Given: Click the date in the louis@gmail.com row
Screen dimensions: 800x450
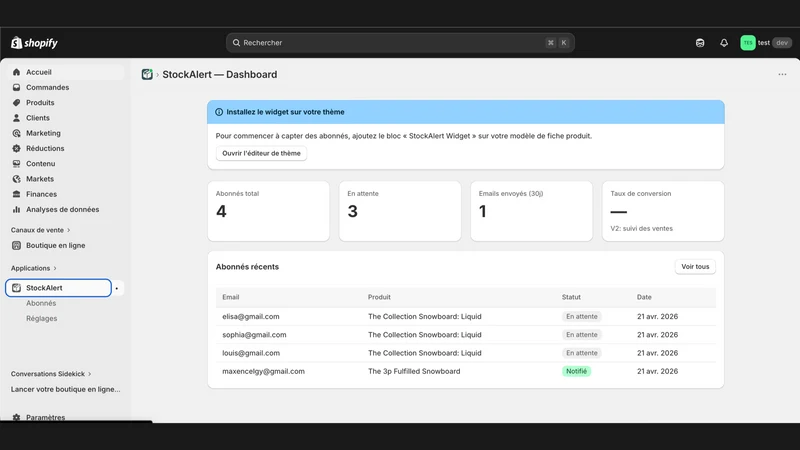Looking at the screenshot, I should pyautogui.click(x=657, y=353).
